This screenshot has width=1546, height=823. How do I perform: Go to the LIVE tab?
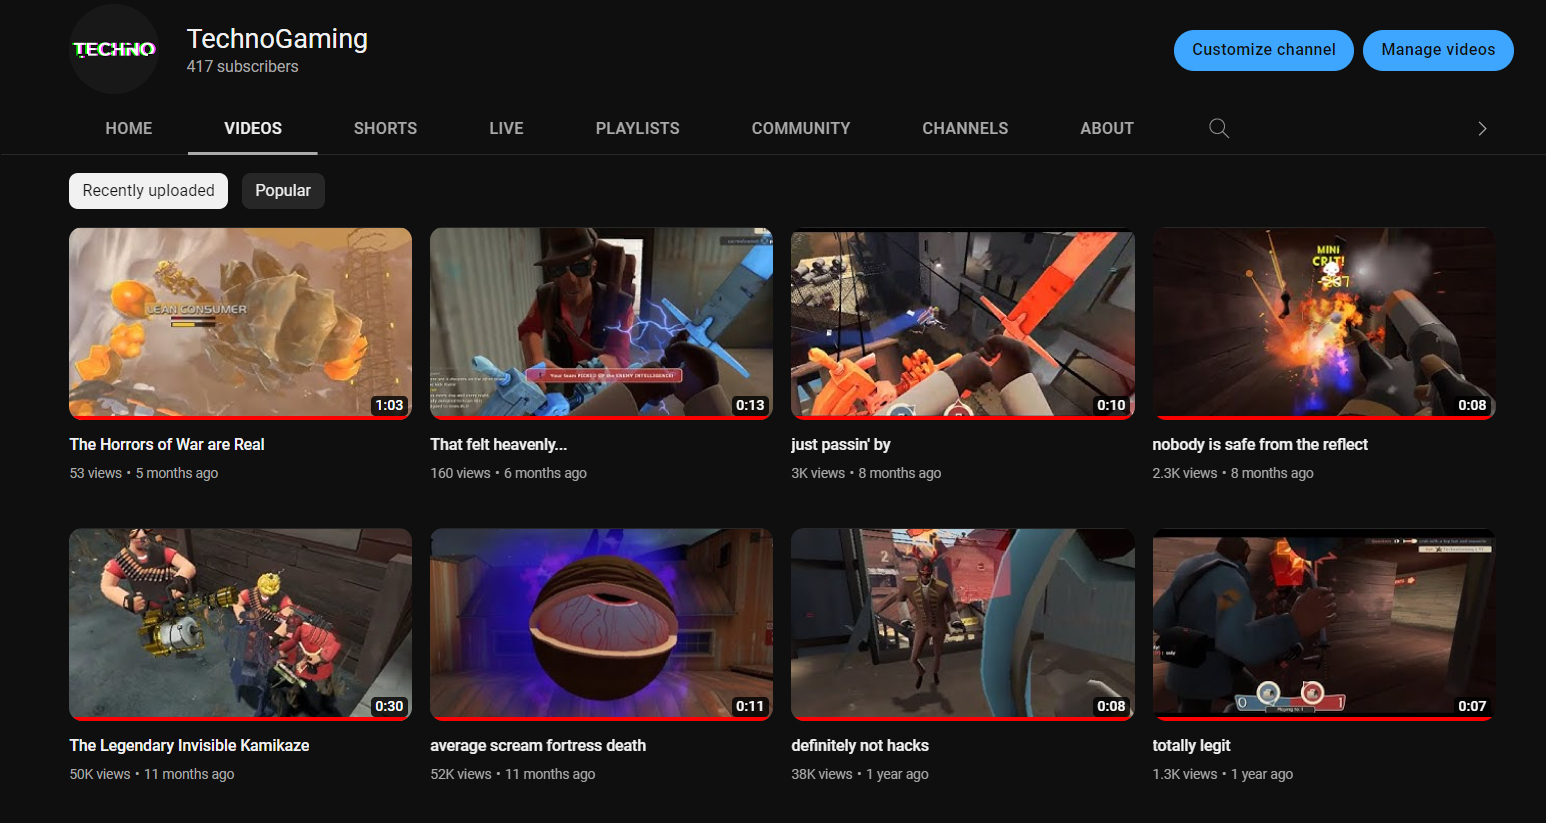(506, 128)
